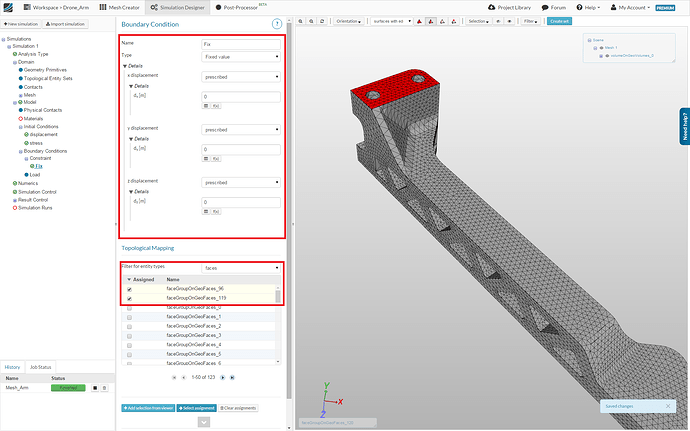Open the filter for entity types dropdown

239,268
